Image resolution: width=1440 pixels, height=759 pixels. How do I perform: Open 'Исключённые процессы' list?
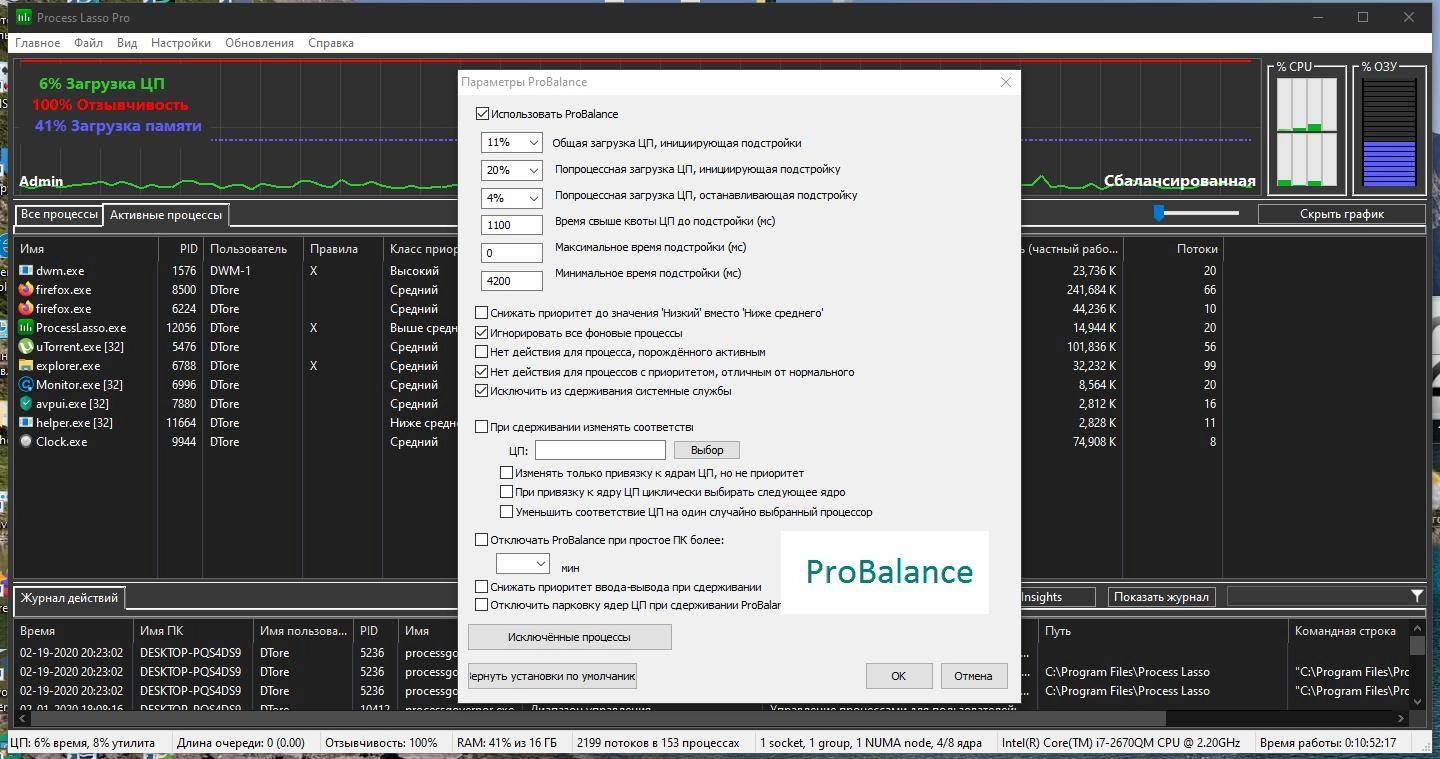[570, 637]
